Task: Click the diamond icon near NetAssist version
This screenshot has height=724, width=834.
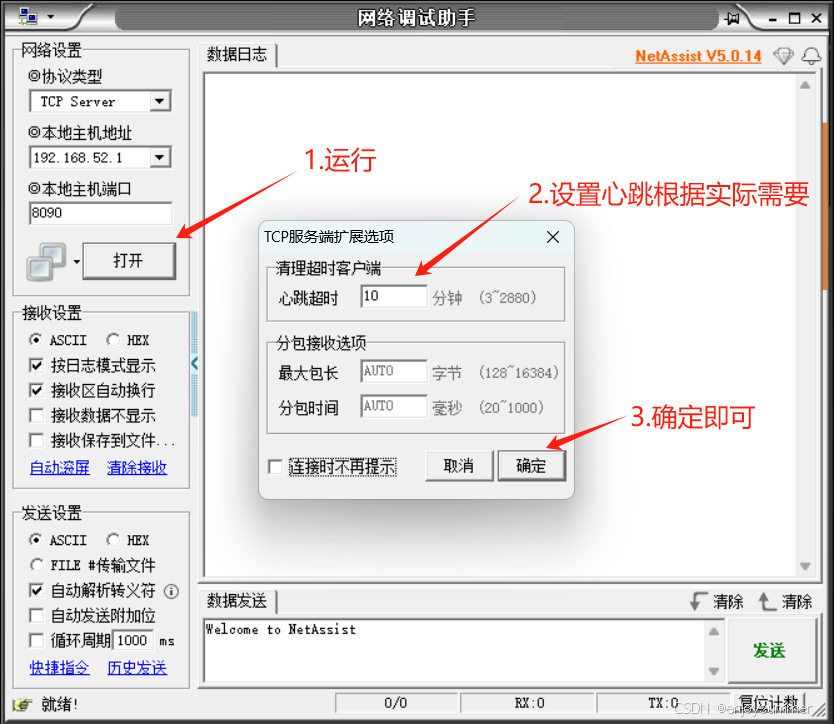Action: [x=783, y=55]
